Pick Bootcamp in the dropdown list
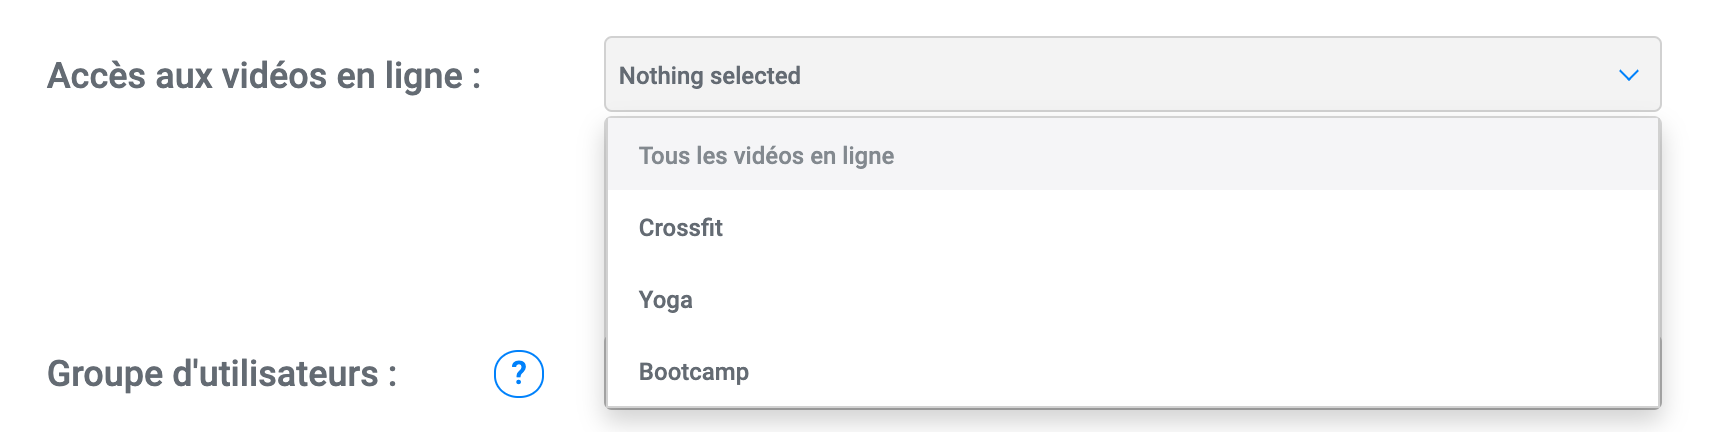 694,372
